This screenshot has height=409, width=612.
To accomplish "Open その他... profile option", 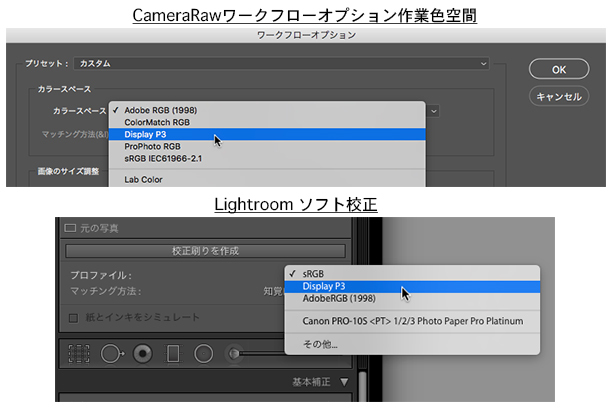I will pyautogui.click(x=413, y=344).
